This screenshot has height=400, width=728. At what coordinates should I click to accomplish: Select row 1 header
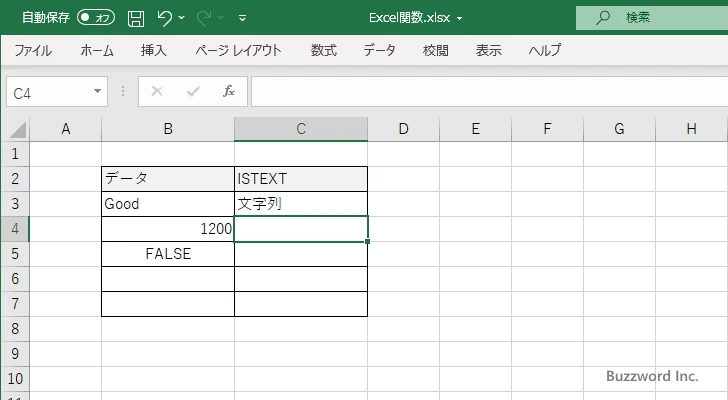[15, 154]
